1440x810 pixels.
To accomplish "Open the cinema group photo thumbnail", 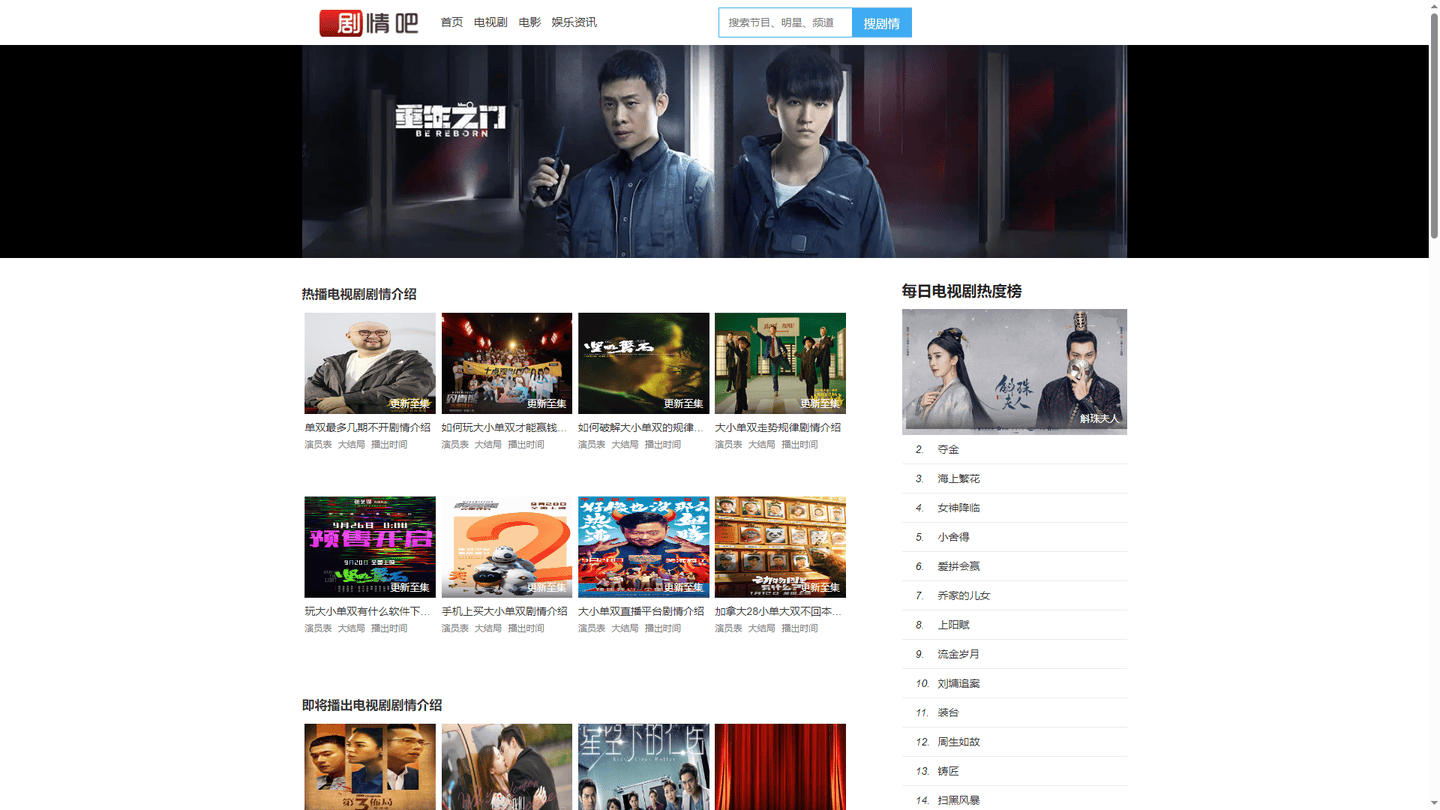I will tap(507, 363).
